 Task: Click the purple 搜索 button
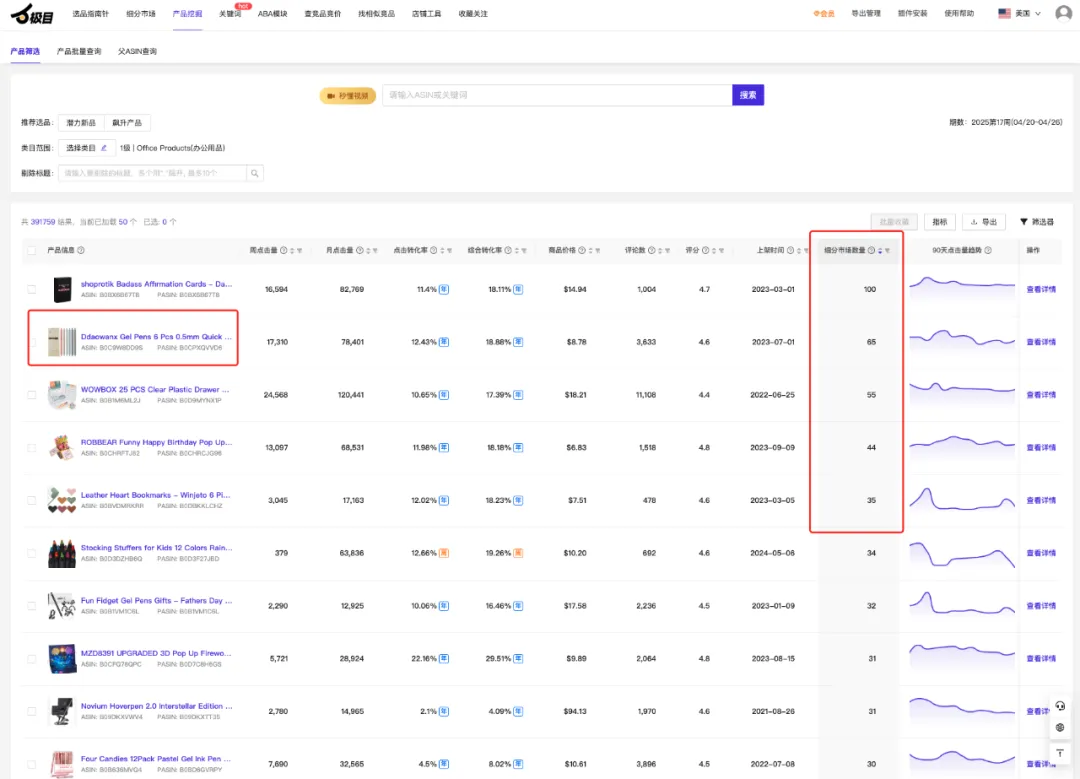pyautogui.click(x=748, y=95)
